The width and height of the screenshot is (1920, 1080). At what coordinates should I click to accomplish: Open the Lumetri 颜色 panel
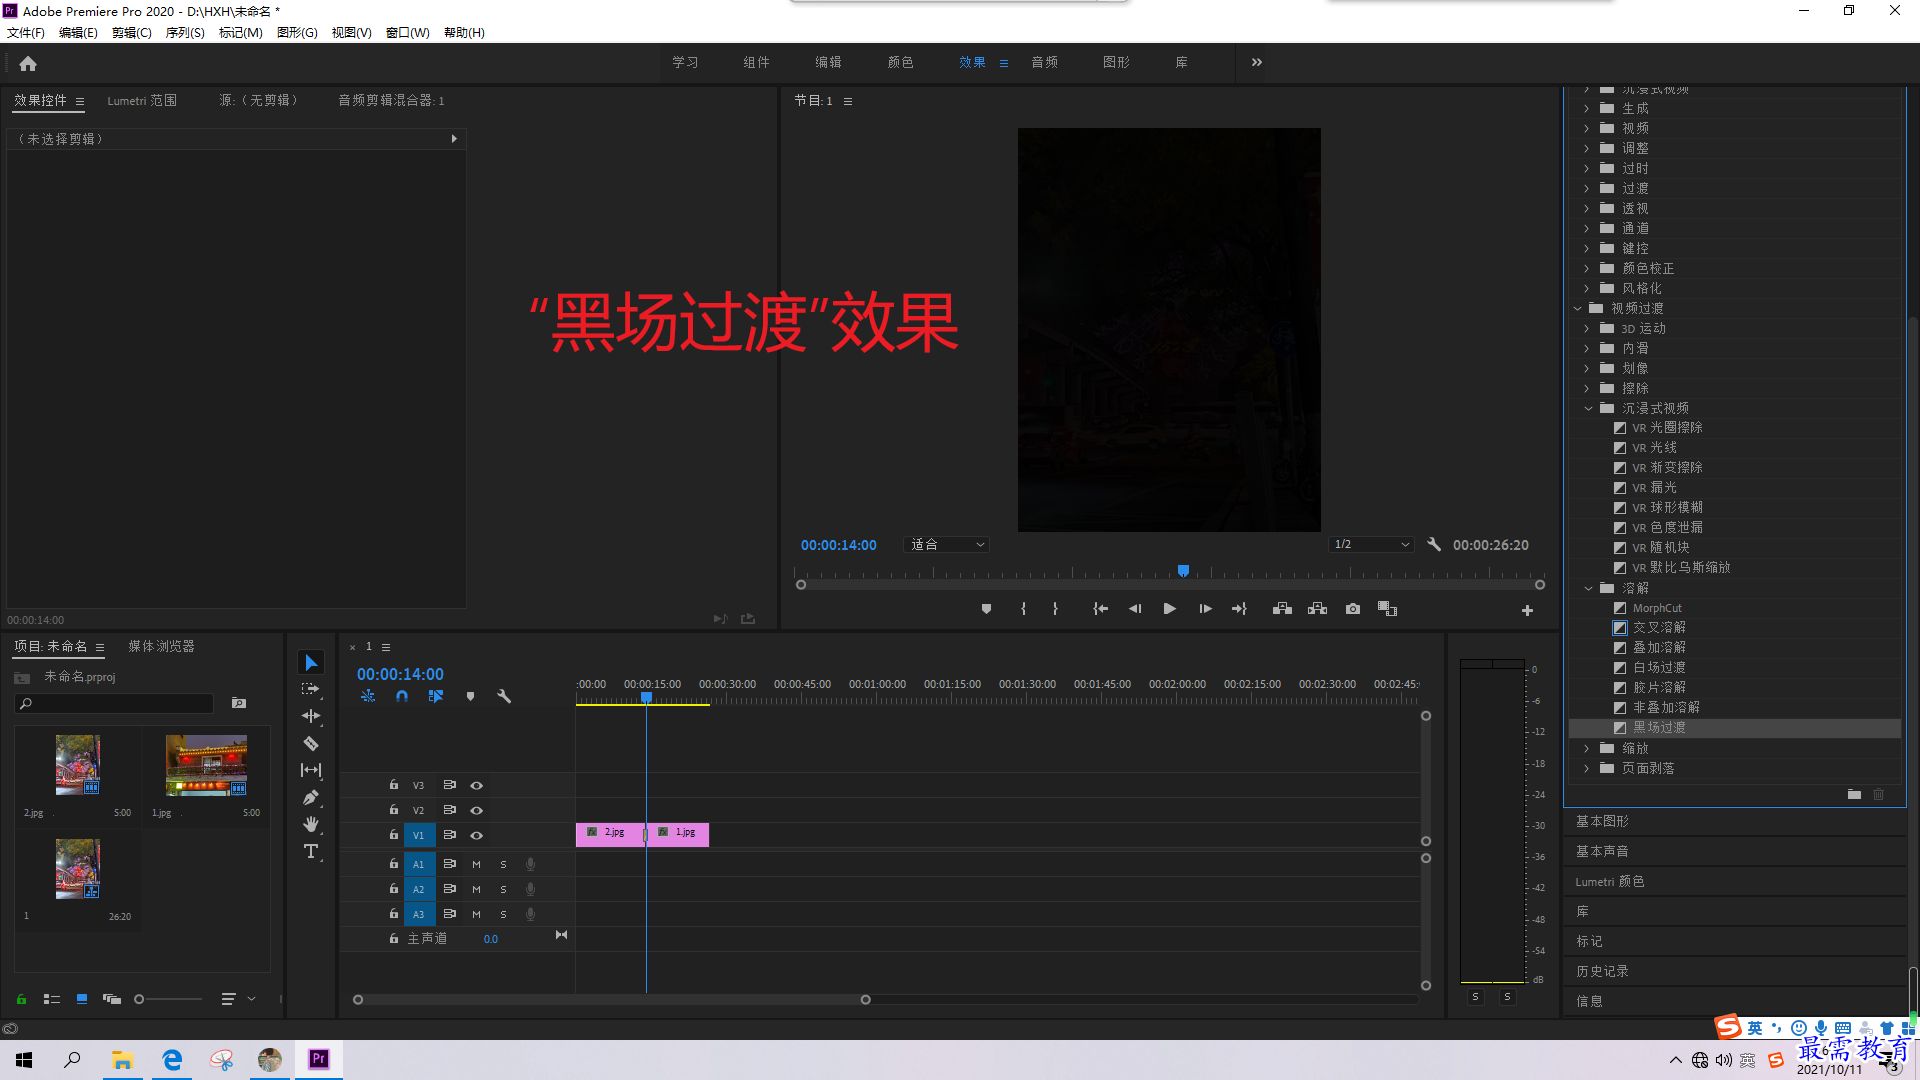pyautogui.click(x=1610, y=881)
